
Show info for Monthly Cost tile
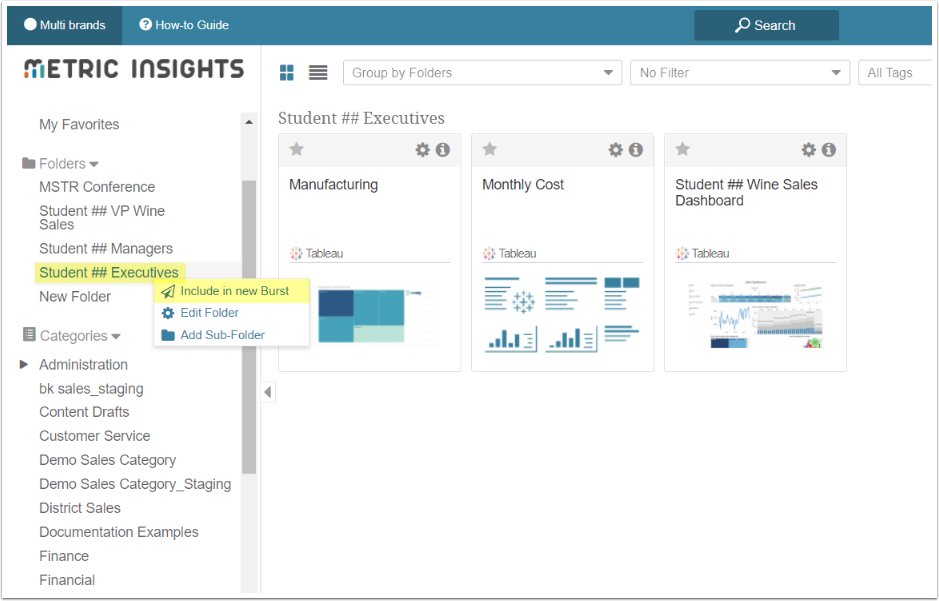[636, 150]
